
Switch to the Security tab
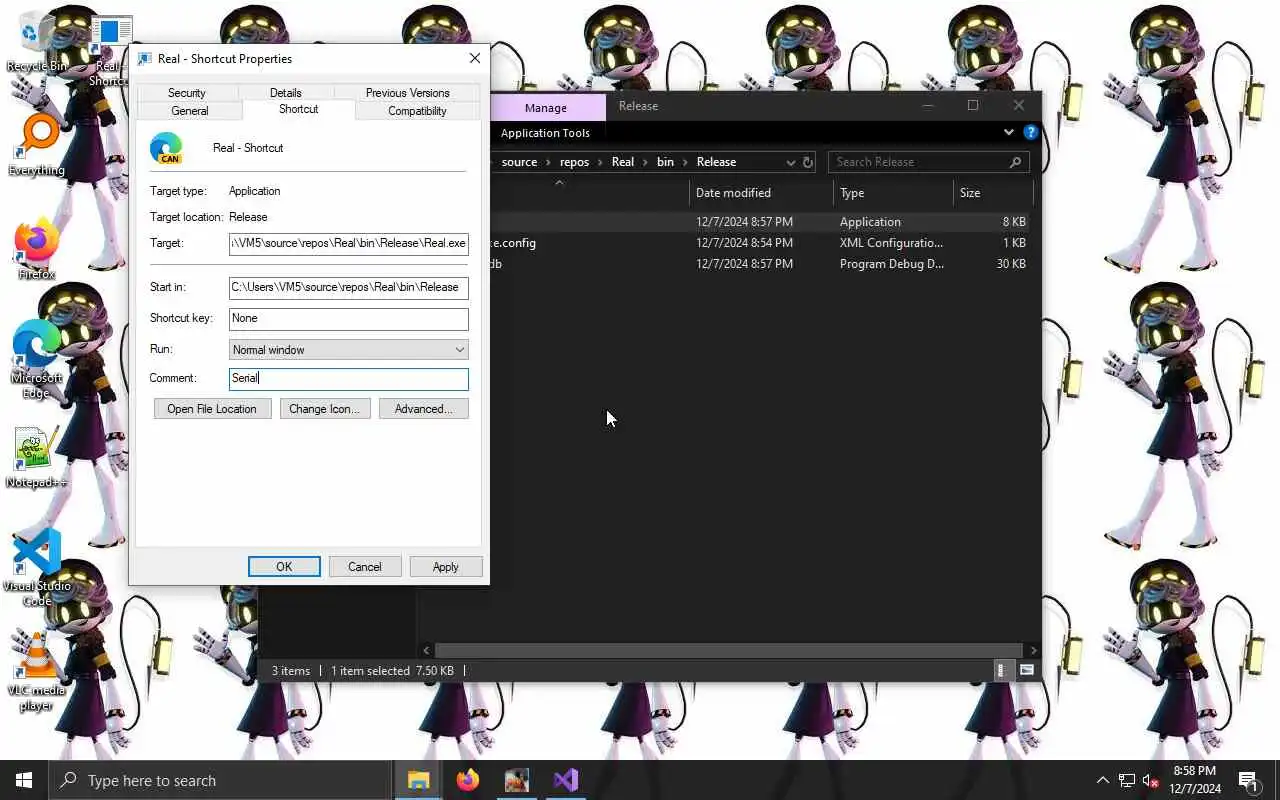pos(186,93)
